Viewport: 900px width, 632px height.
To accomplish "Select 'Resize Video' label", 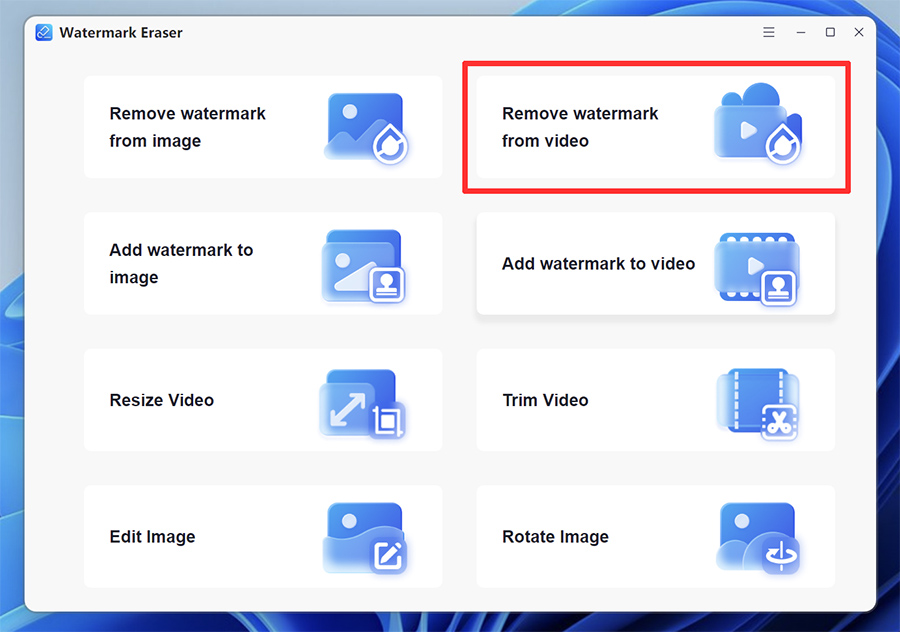I will 162,400.
